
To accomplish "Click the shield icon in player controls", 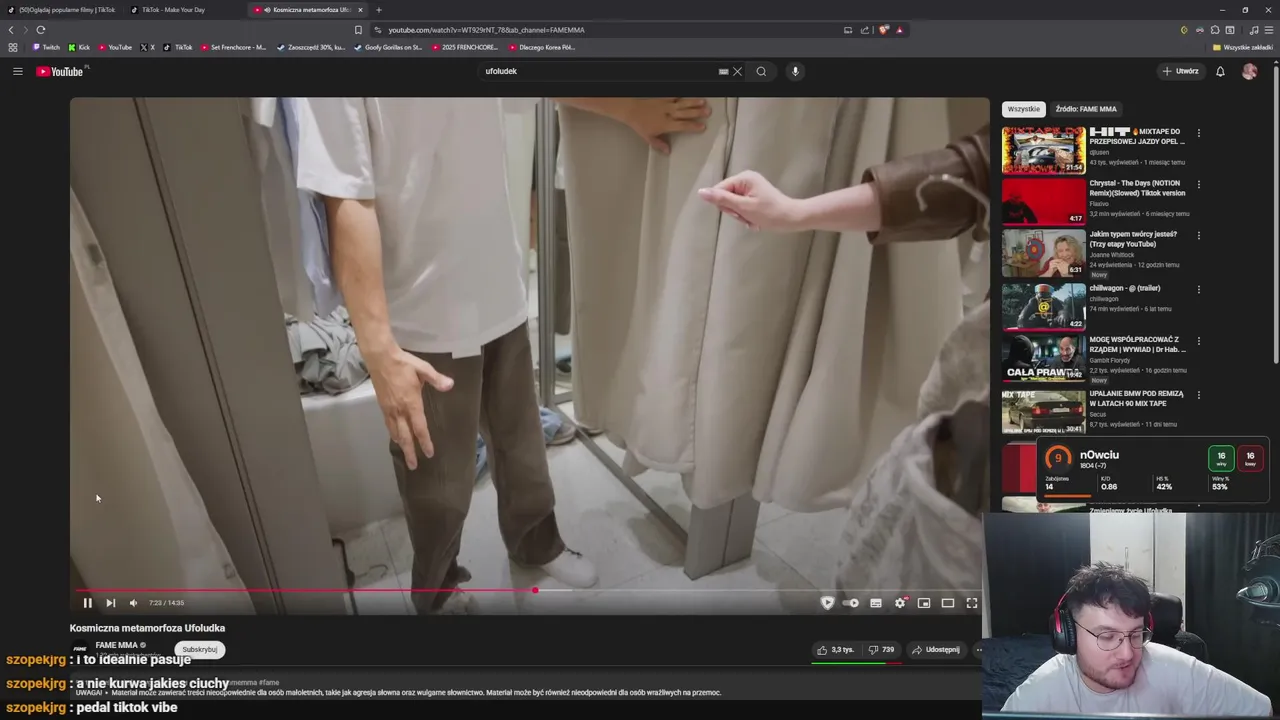I will 827,603.
